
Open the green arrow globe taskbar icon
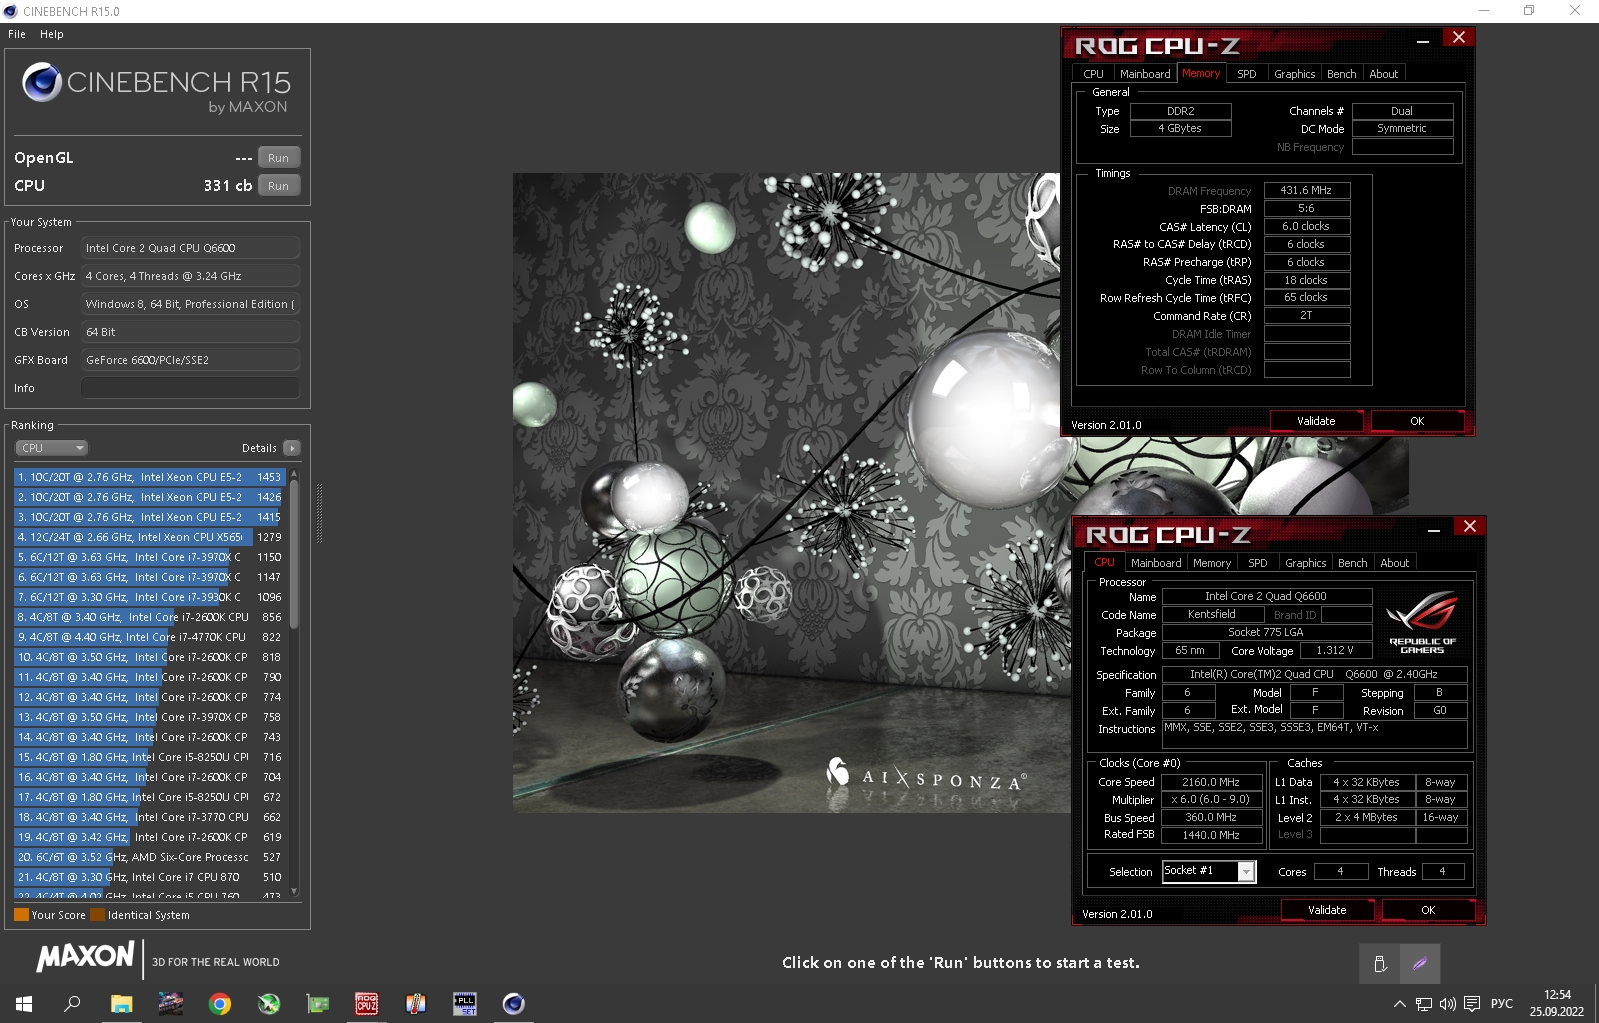[x=269, y=1004]
